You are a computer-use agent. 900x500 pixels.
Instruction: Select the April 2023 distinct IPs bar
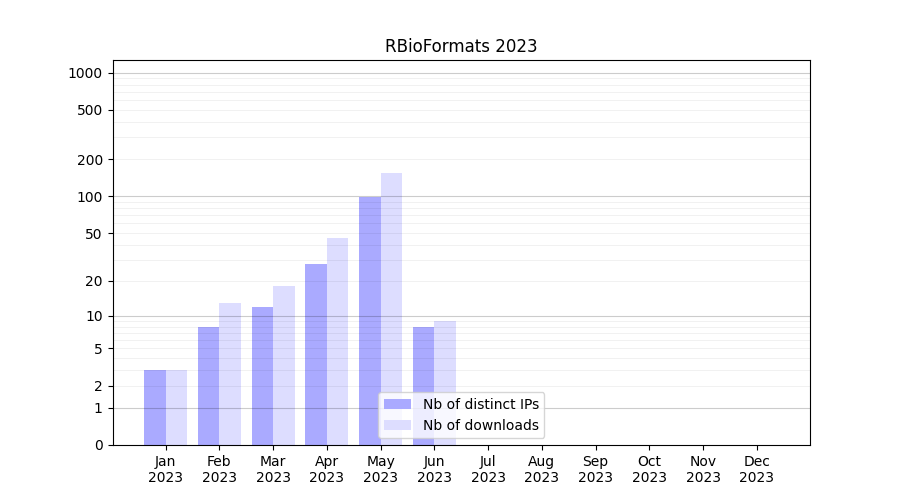(316, 354)
